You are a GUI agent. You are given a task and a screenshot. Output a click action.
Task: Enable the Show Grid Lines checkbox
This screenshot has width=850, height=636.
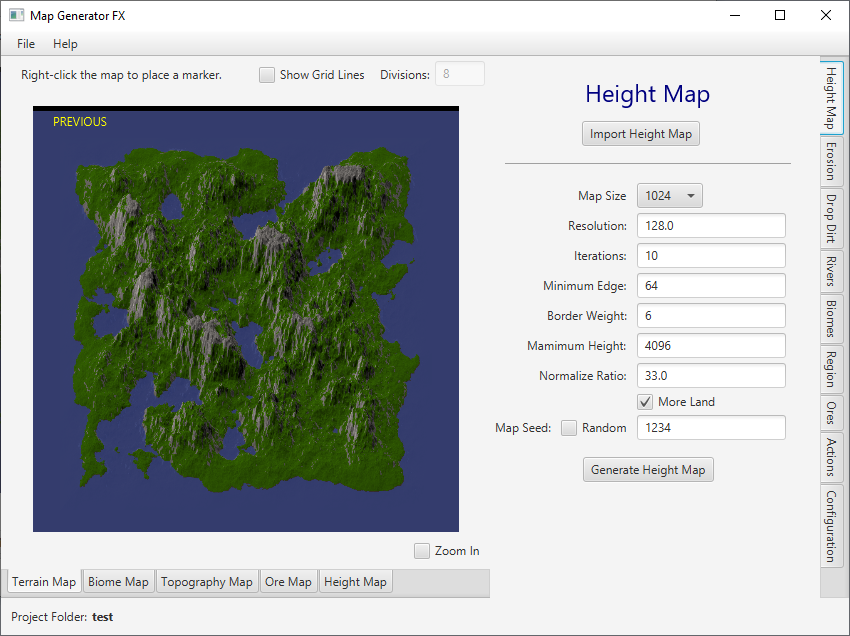[x=267, y=75]
